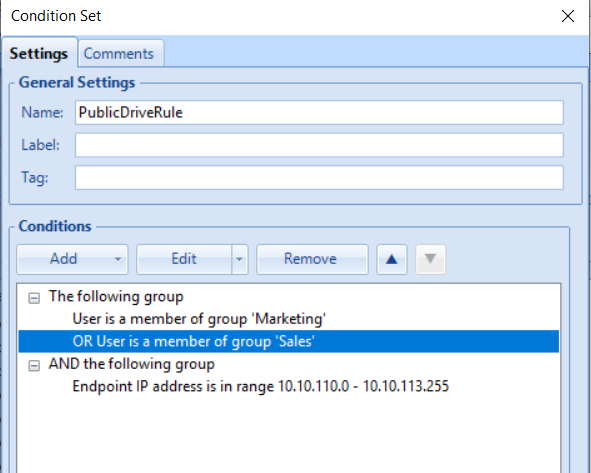Select 'AND the following group' row
The image size is (591, 473).
pos(132,364)
